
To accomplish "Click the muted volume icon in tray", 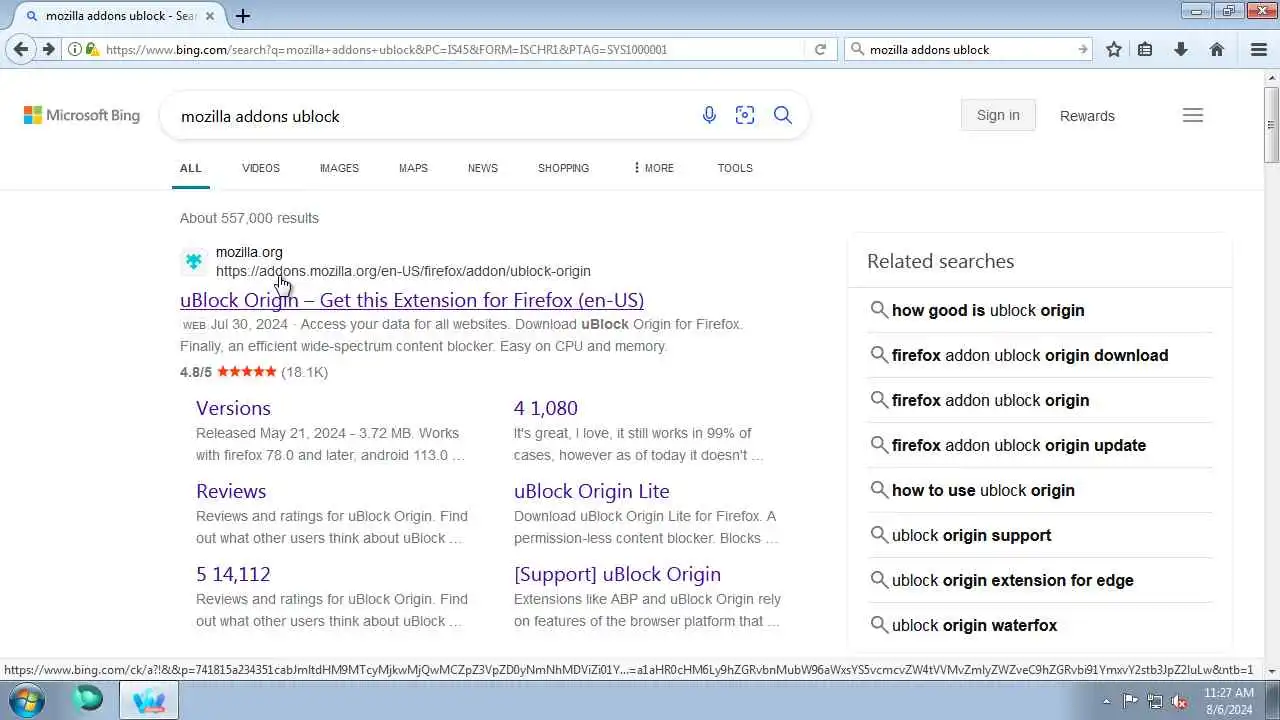I will click(x=1180, y=701).
